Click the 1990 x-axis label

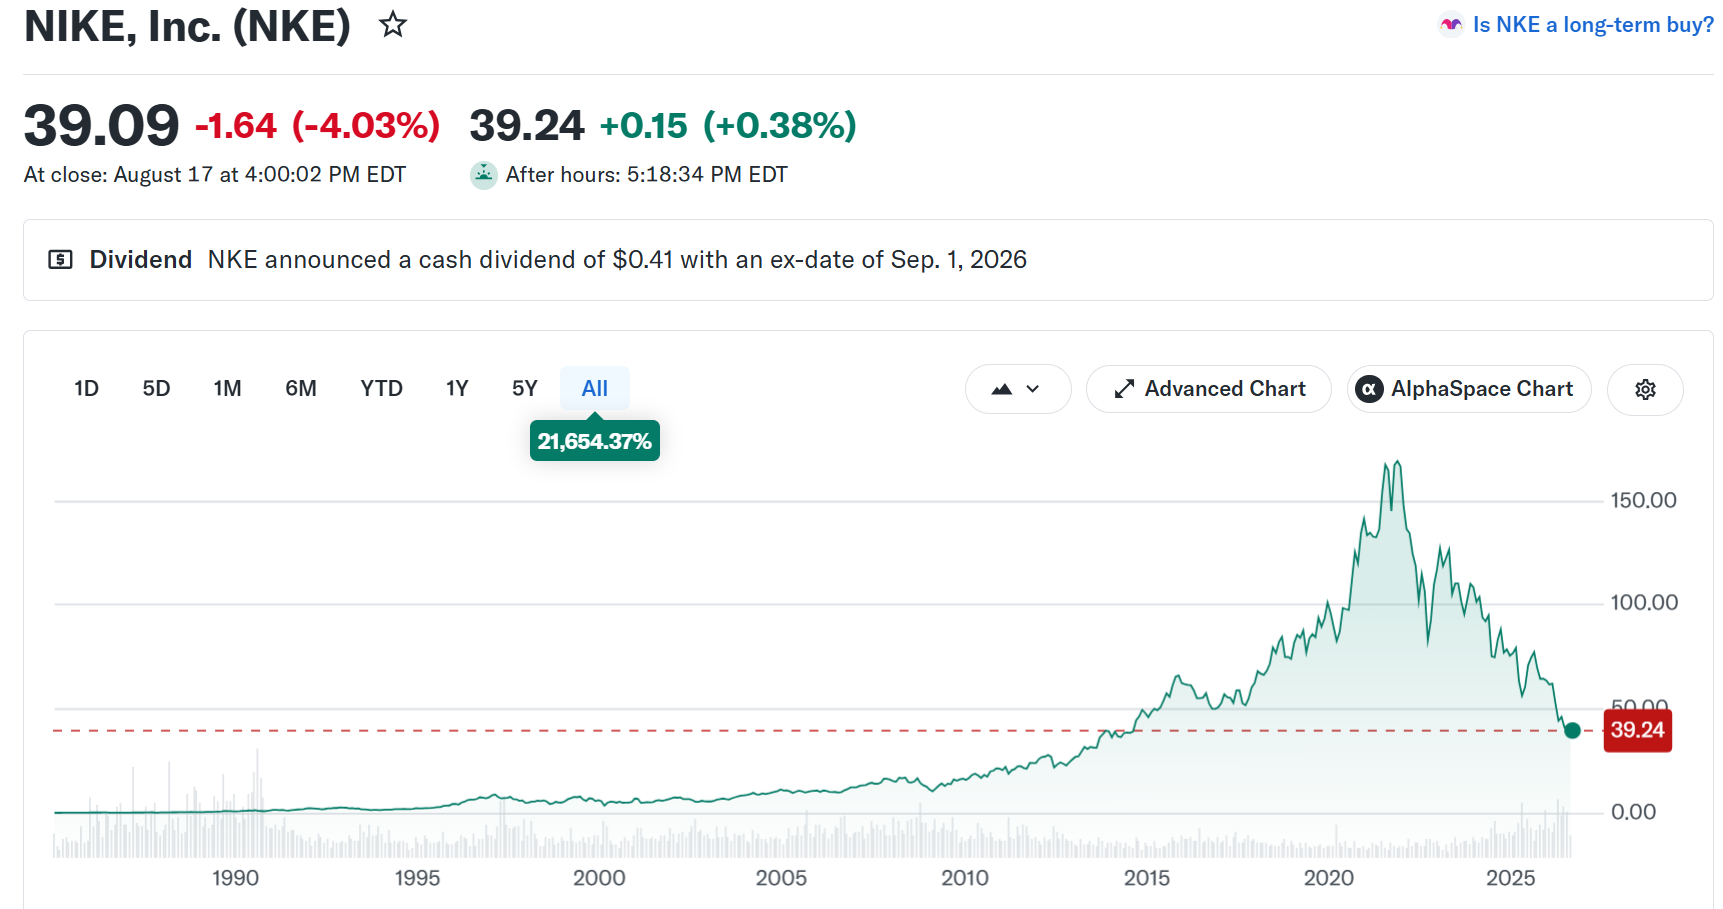235,878
